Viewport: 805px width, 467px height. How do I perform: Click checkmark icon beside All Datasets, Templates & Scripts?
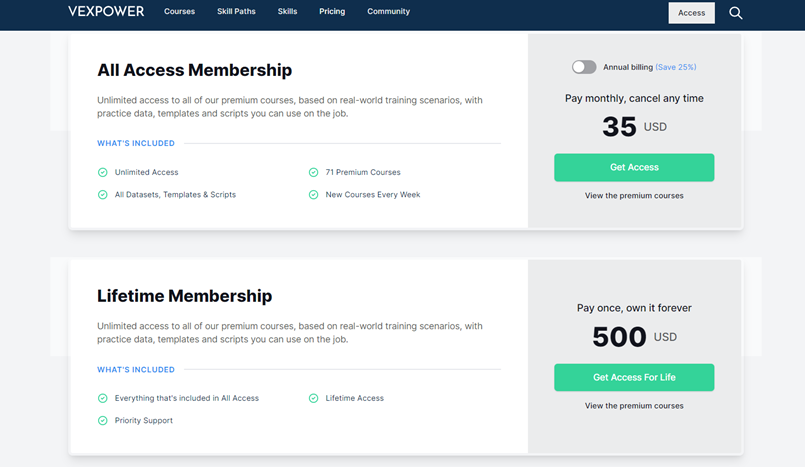click(103, 194)
